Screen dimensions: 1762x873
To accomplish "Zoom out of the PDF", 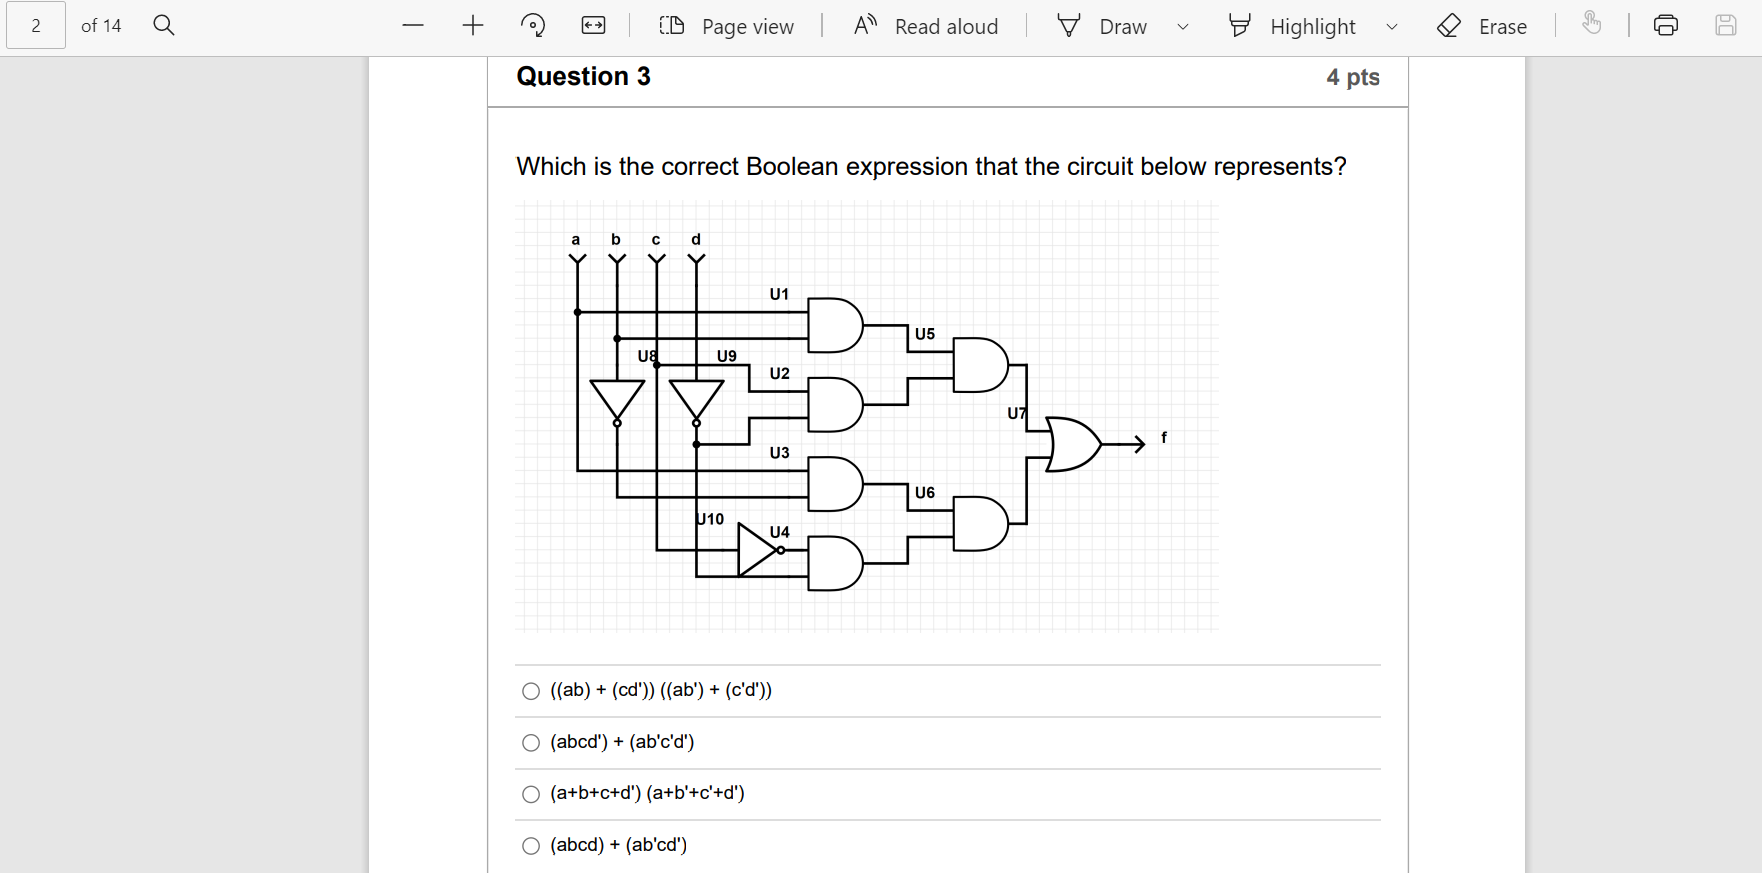I will [x=412, y=25].
